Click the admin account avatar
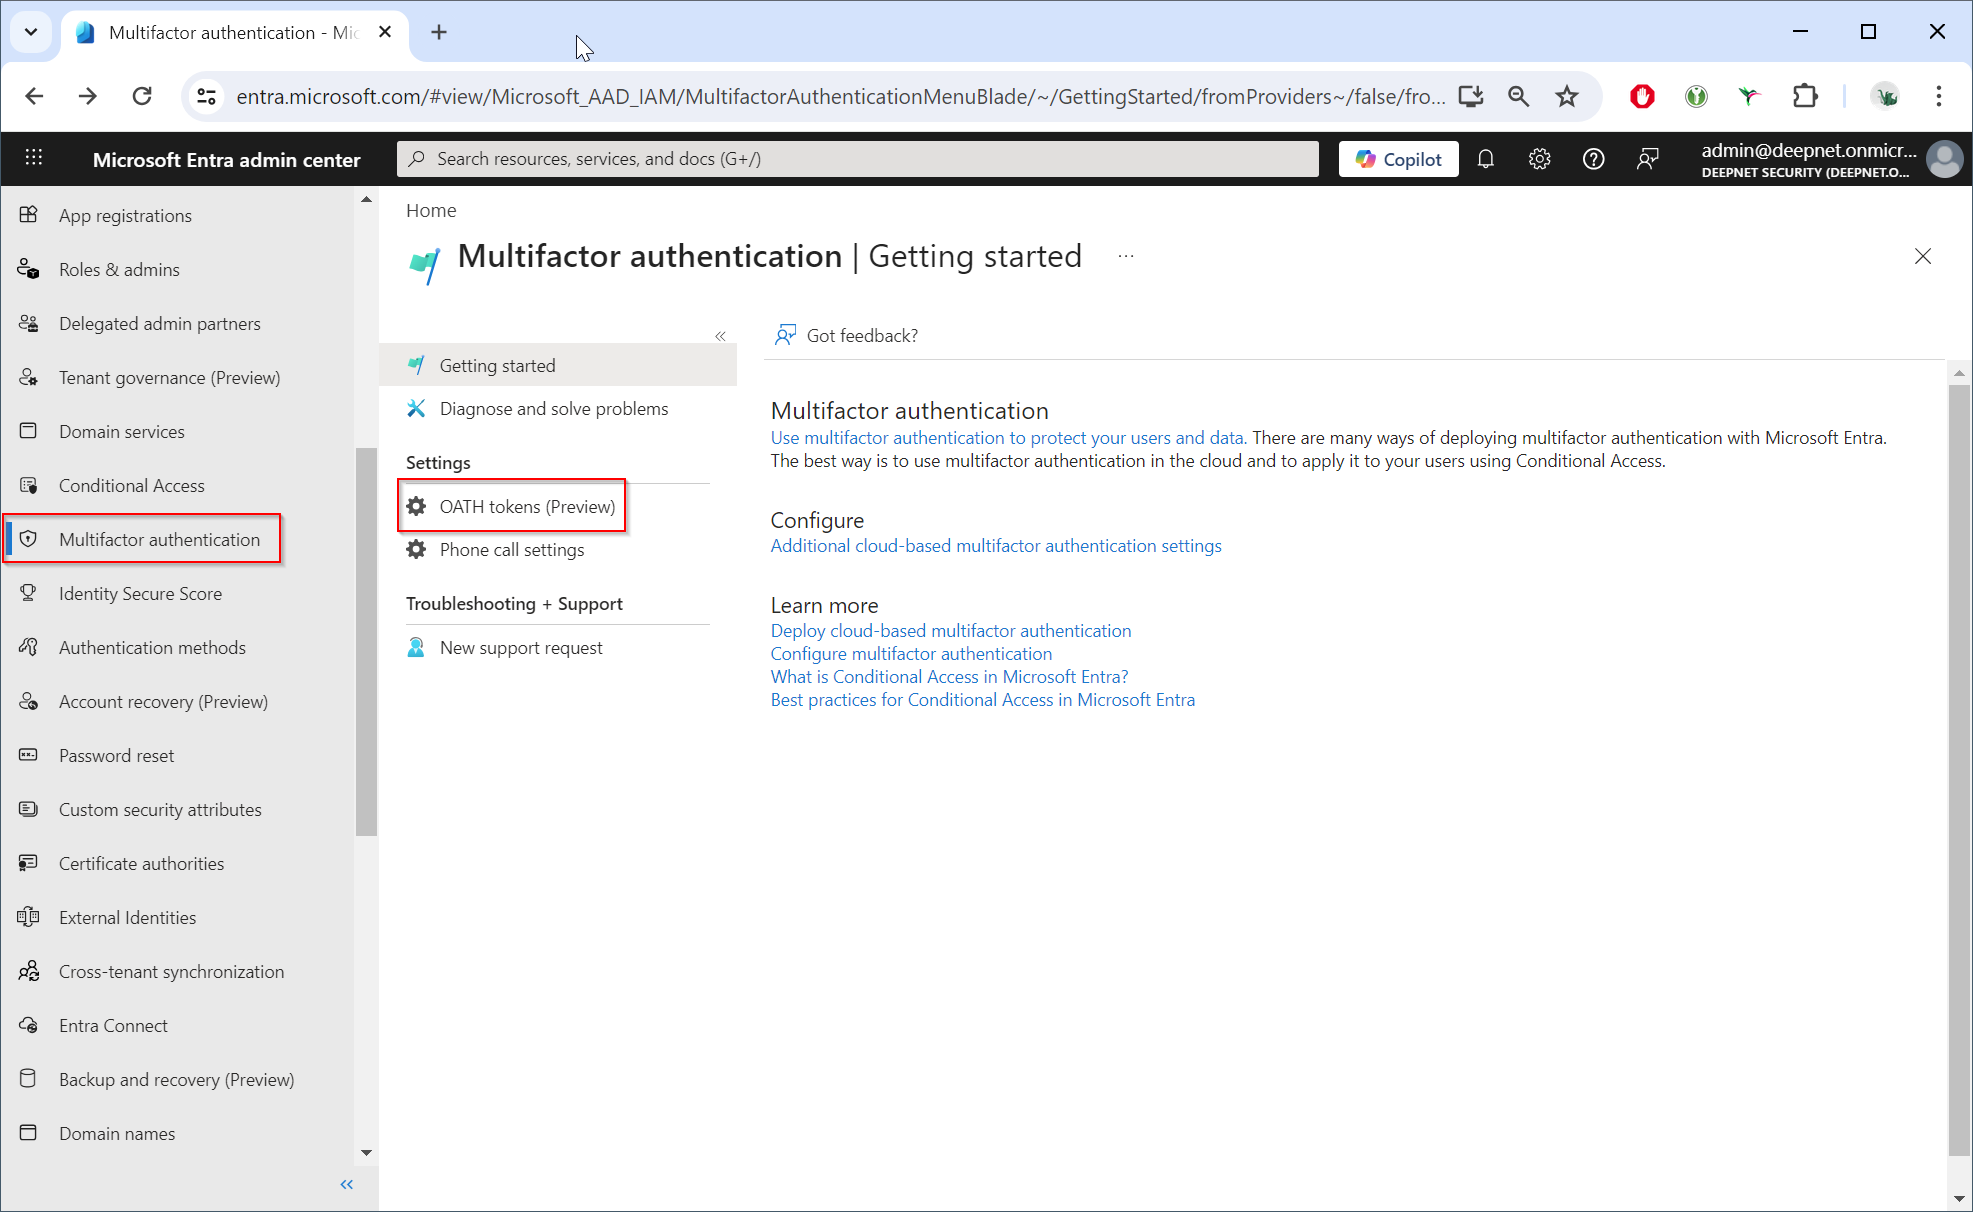Viewport: 1973px width, 1212px height. click(x=1944, y=159)
